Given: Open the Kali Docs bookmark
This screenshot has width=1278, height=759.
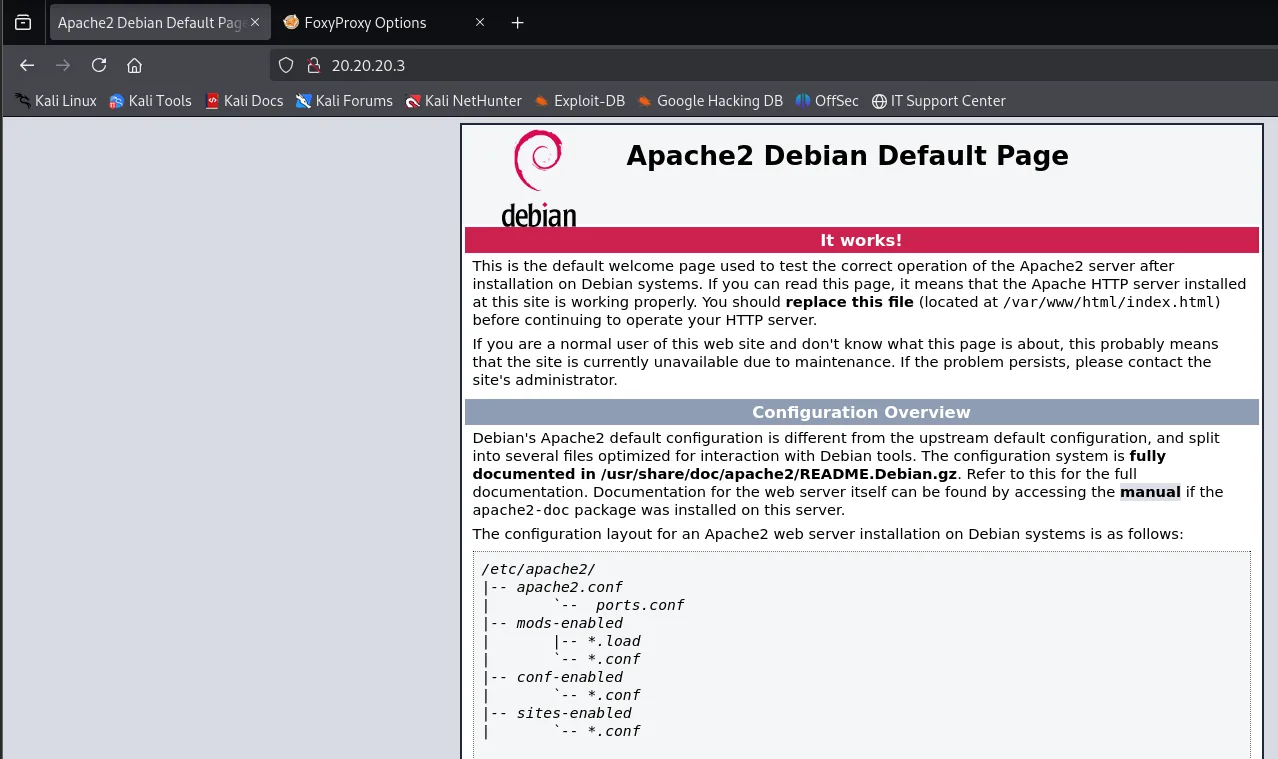Looking at the screenshot, I should point(244,101).
